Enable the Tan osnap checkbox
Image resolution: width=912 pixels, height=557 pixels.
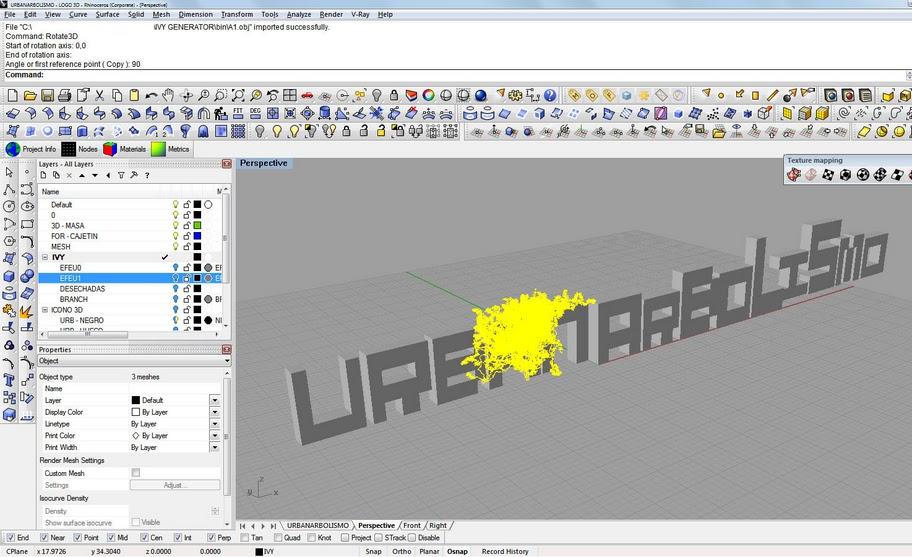[245, 538]
